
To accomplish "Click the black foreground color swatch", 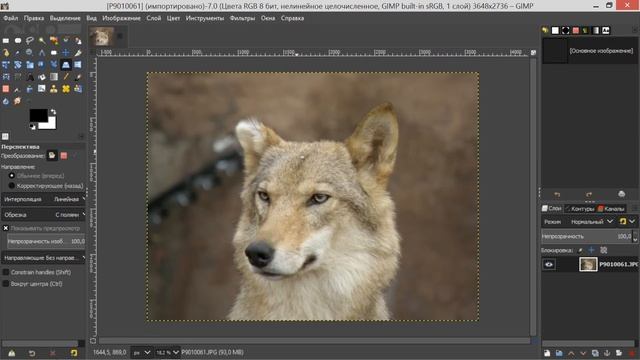I will [x=38, y=115].
